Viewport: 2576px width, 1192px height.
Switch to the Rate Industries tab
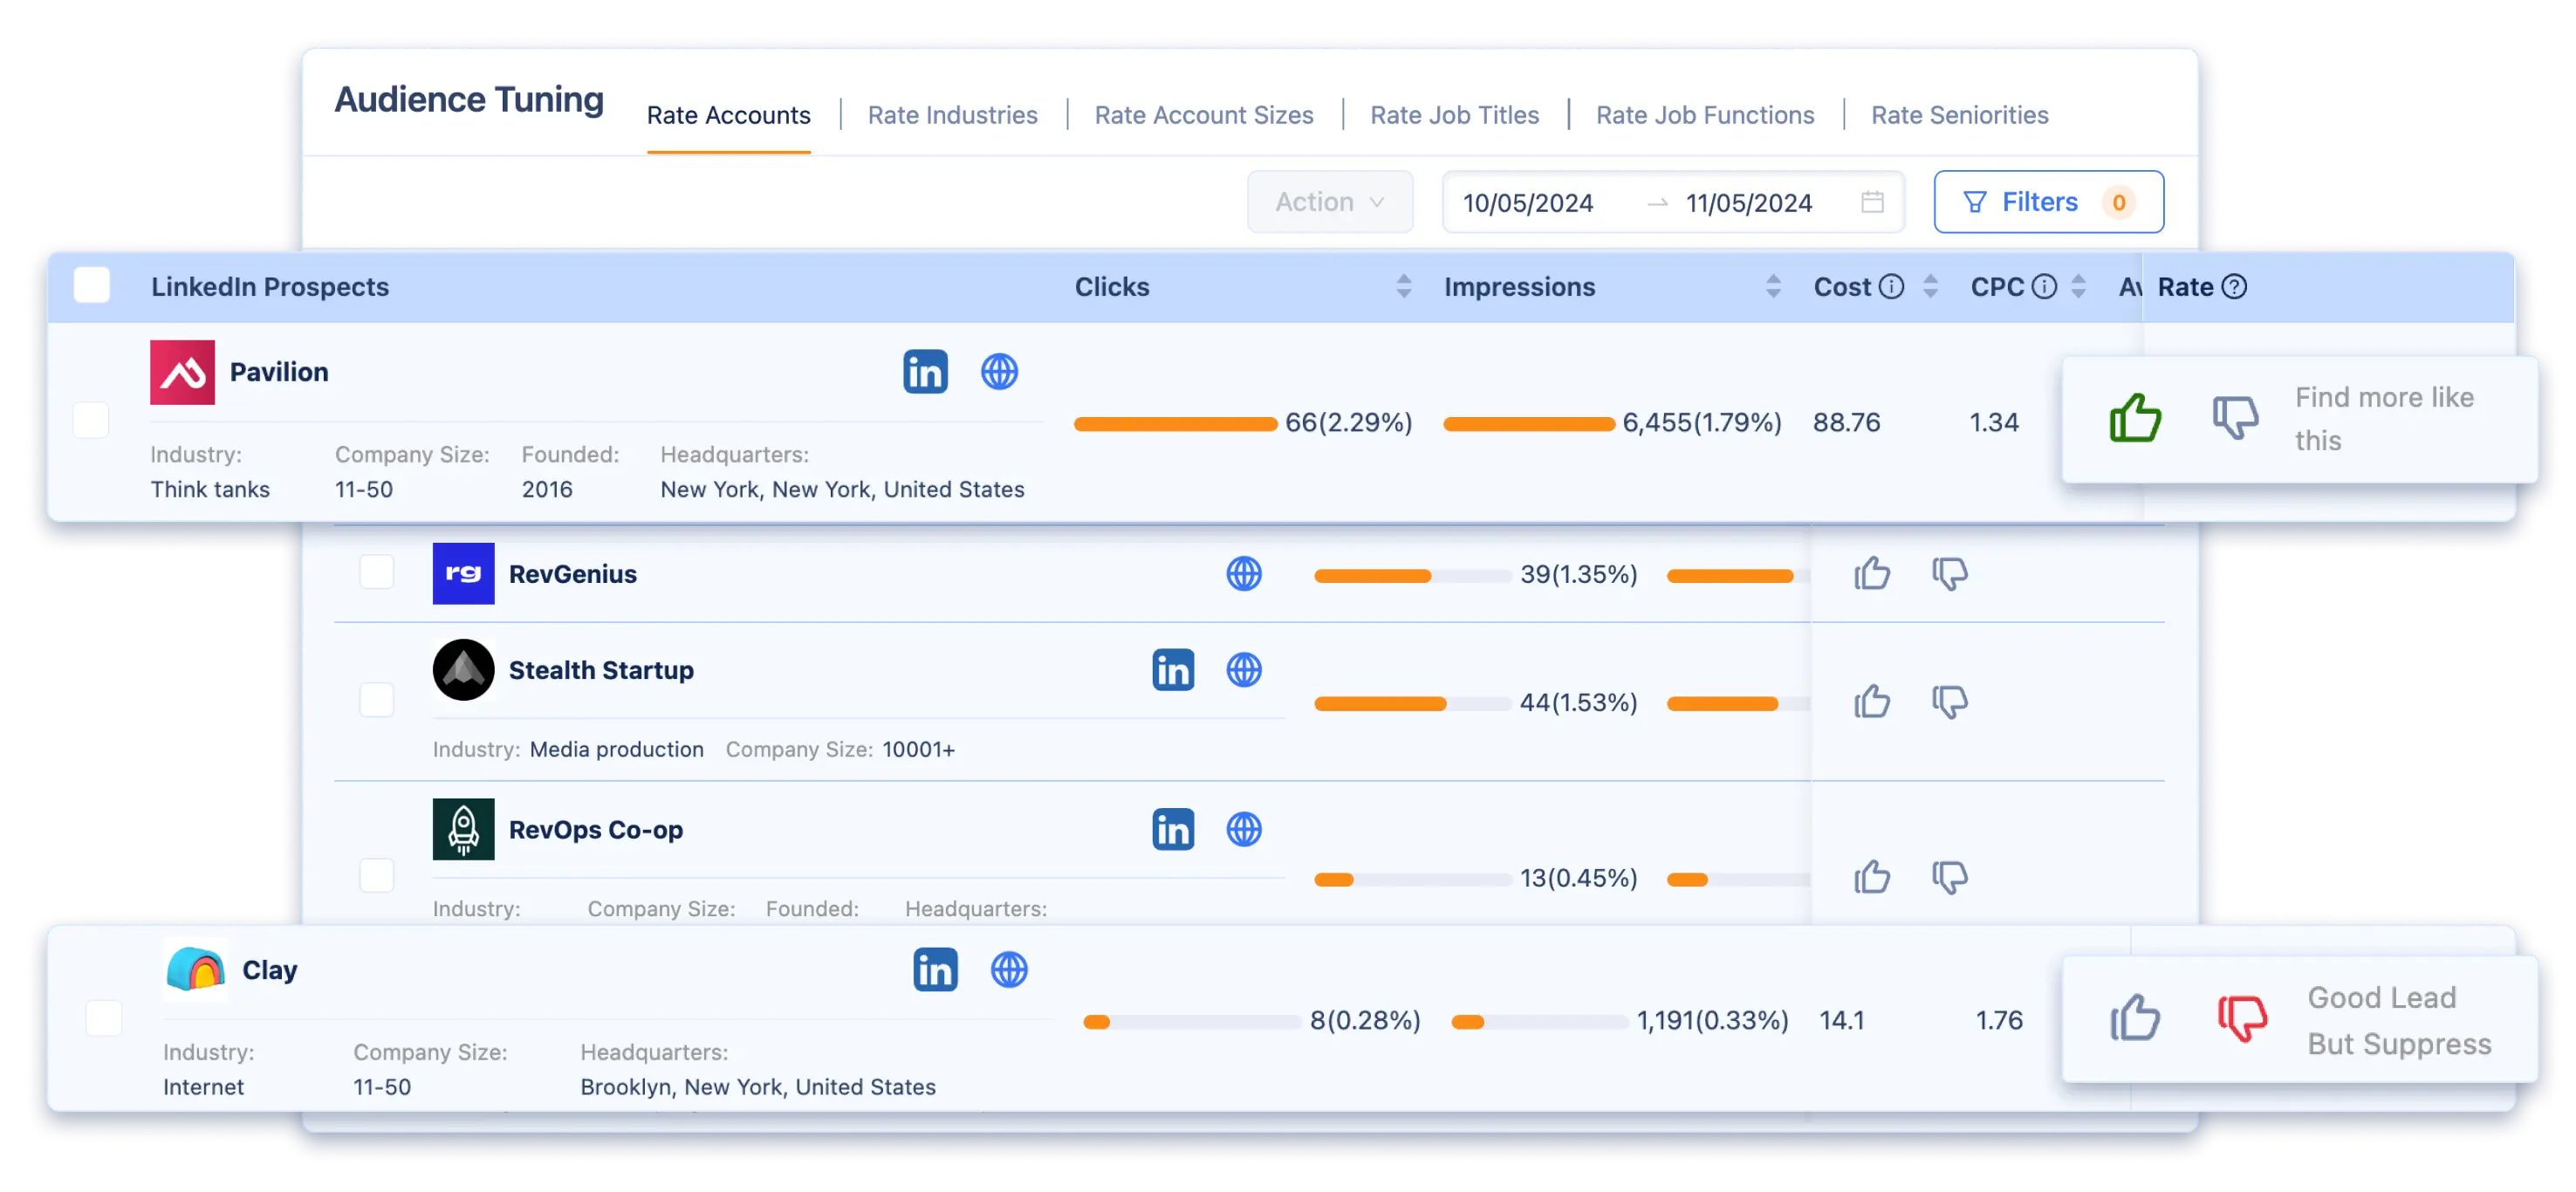[x=952, y=115]
